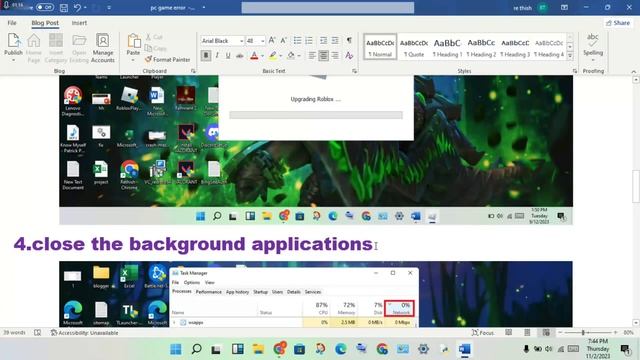This screenshot has height=360, width=640.
Task: Open highlight color dropdown arrow
Action: (281, 56)
